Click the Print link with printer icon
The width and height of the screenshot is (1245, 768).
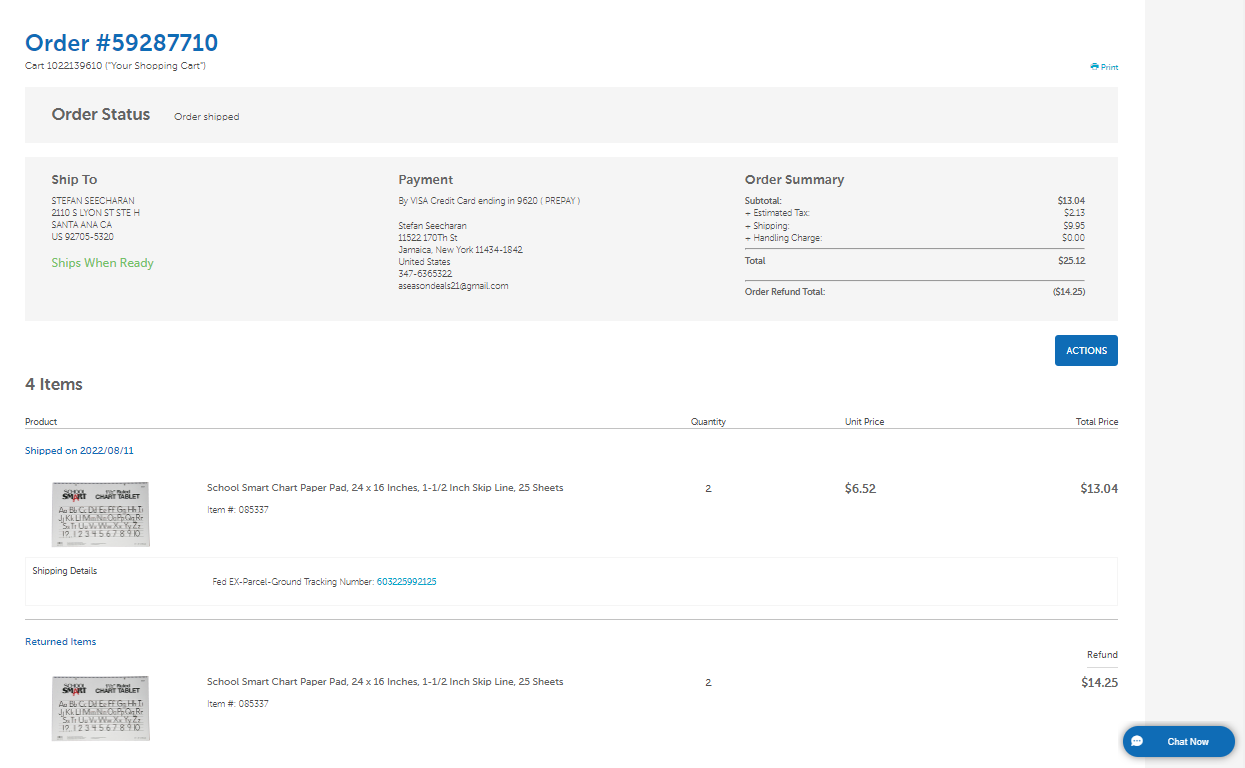(x=1104, y=67)
